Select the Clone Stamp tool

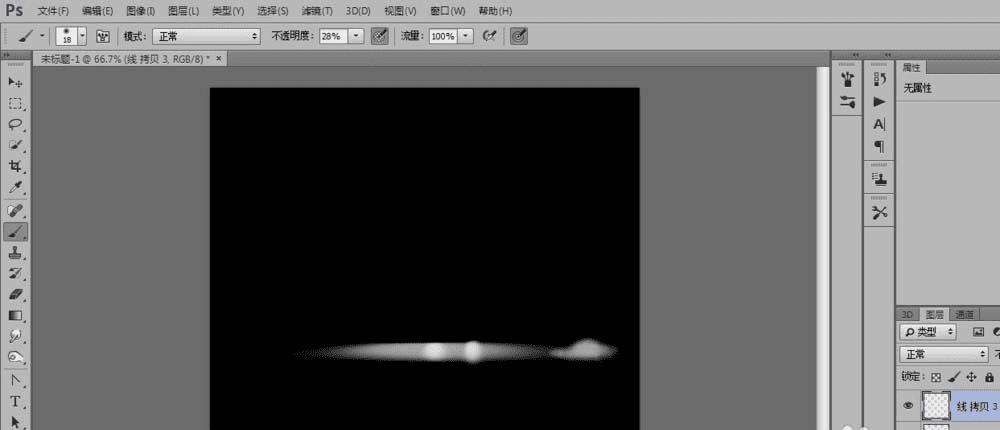15,253
